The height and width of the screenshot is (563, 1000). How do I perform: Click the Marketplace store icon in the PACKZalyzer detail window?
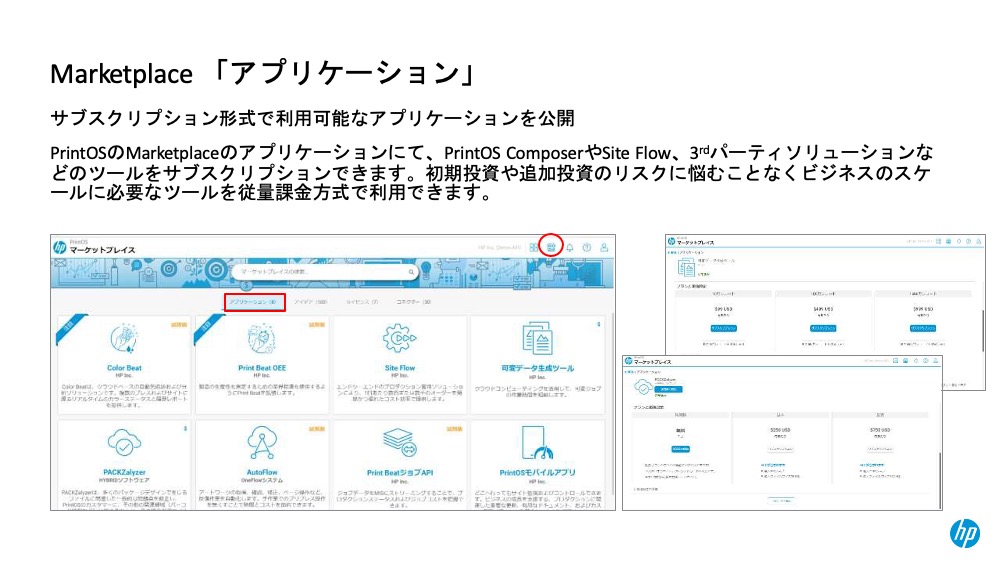pyautogui.click(x=906, y=361)
